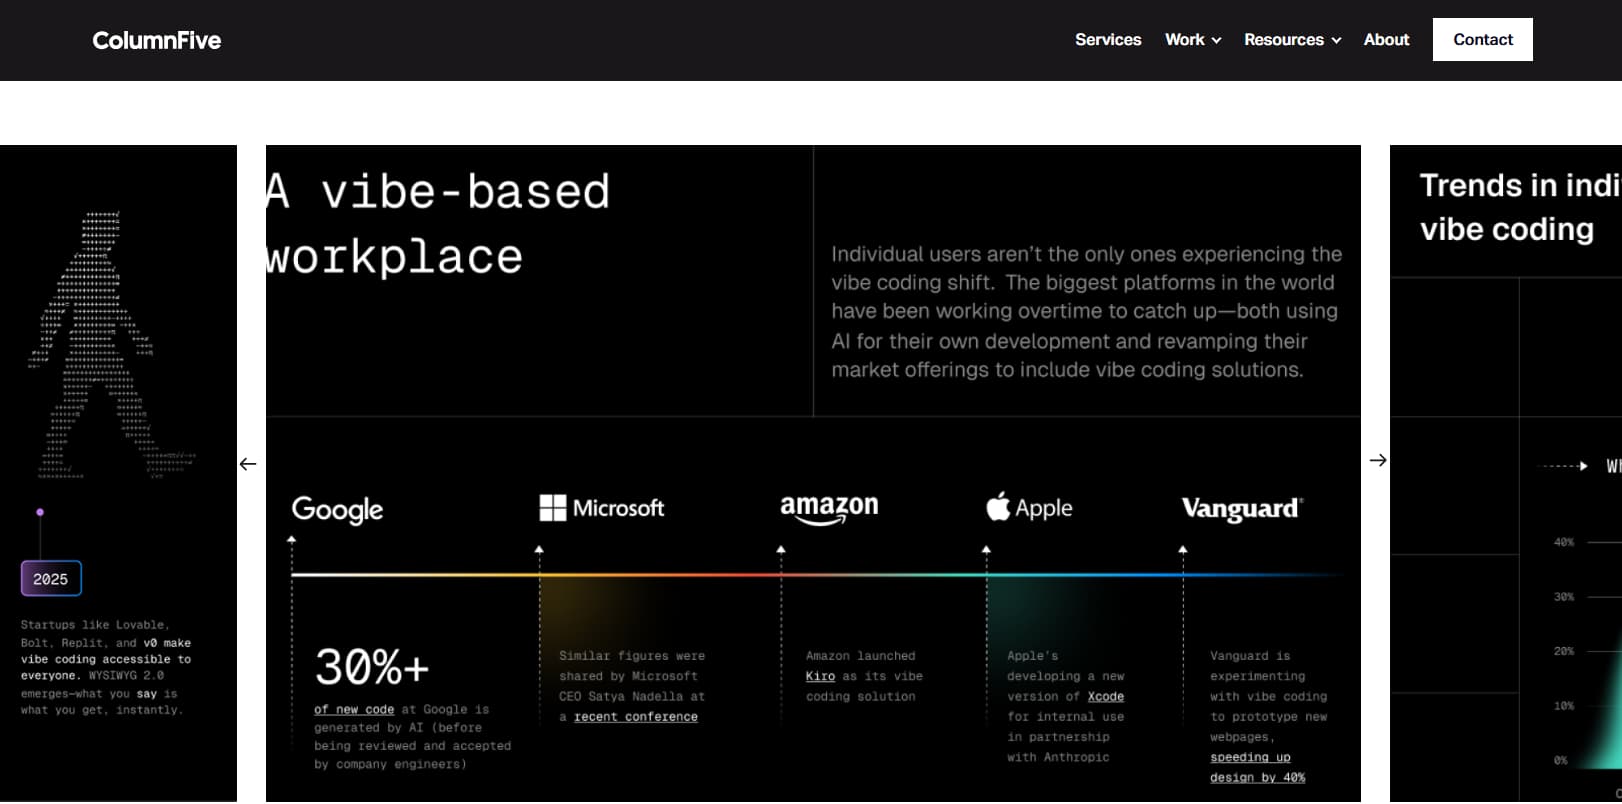Expand the Resources dropdown menu
The height and width of the screenshot is (804, 1622).
pos(1292,40)
